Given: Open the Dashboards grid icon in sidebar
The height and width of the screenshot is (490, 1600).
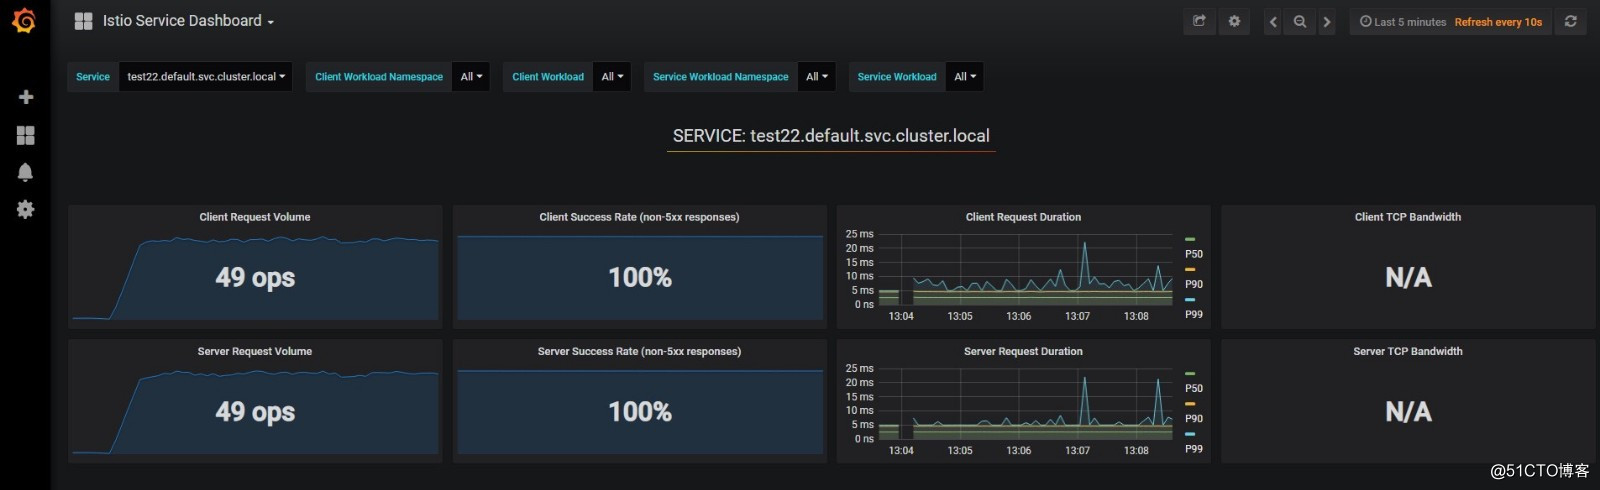Looking at the screenshot, I should coord(26,135).
